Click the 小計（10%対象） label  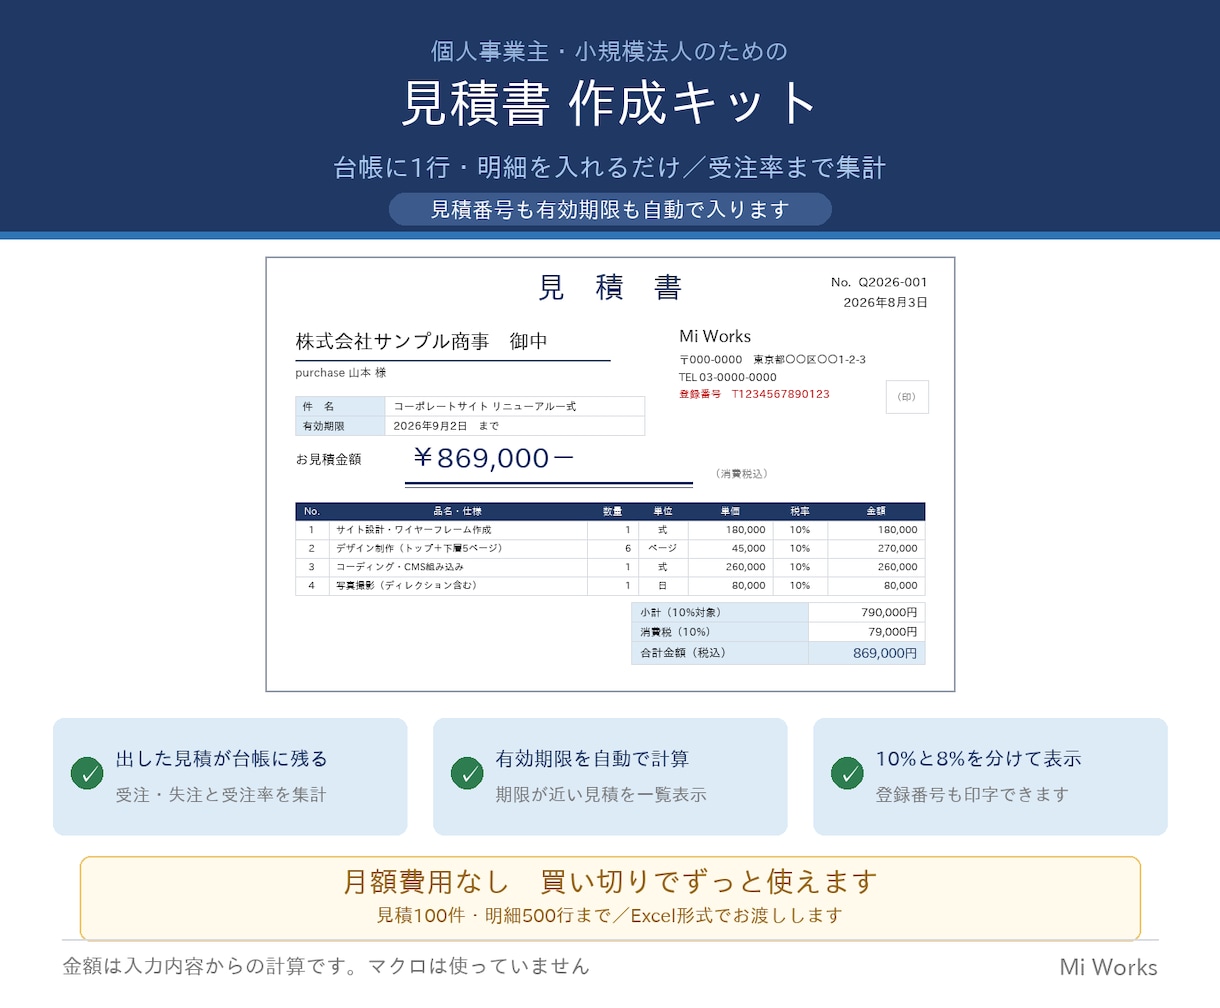tap(720, 612)
